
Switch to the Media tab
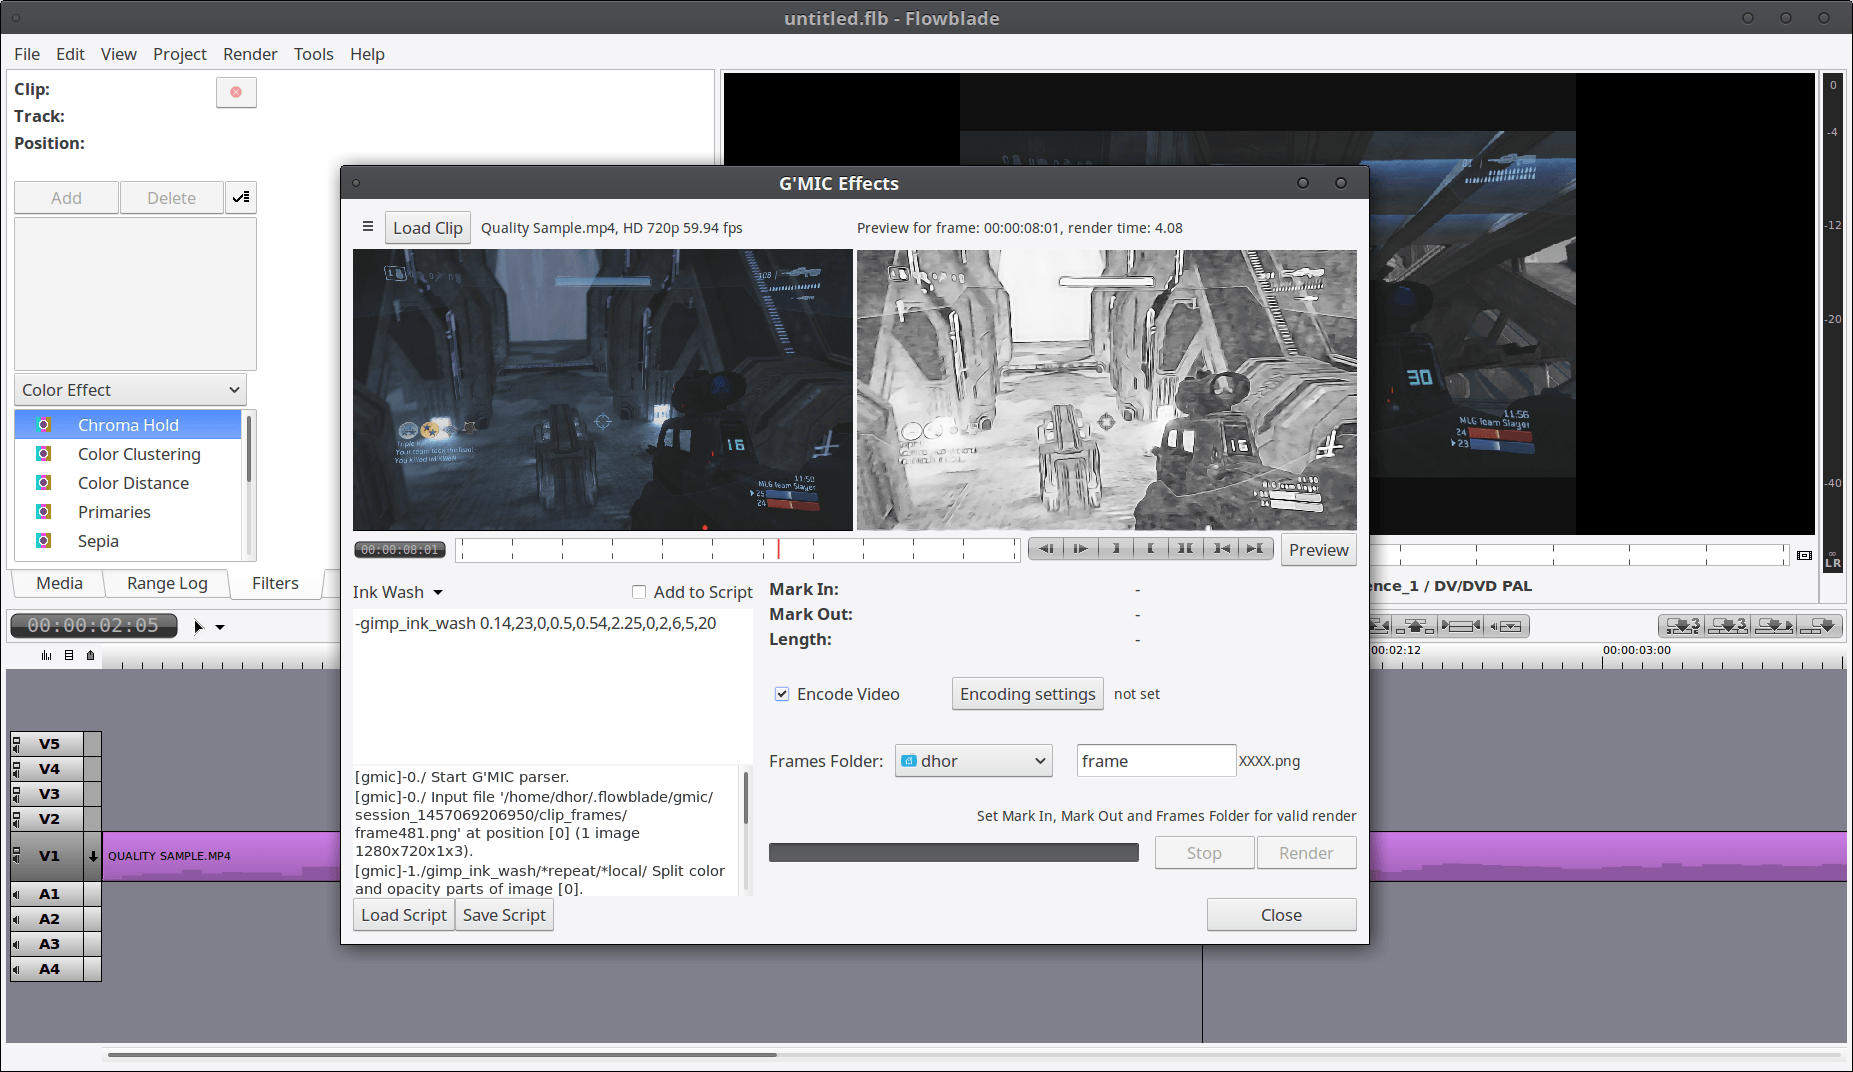(x=59, y=583)
